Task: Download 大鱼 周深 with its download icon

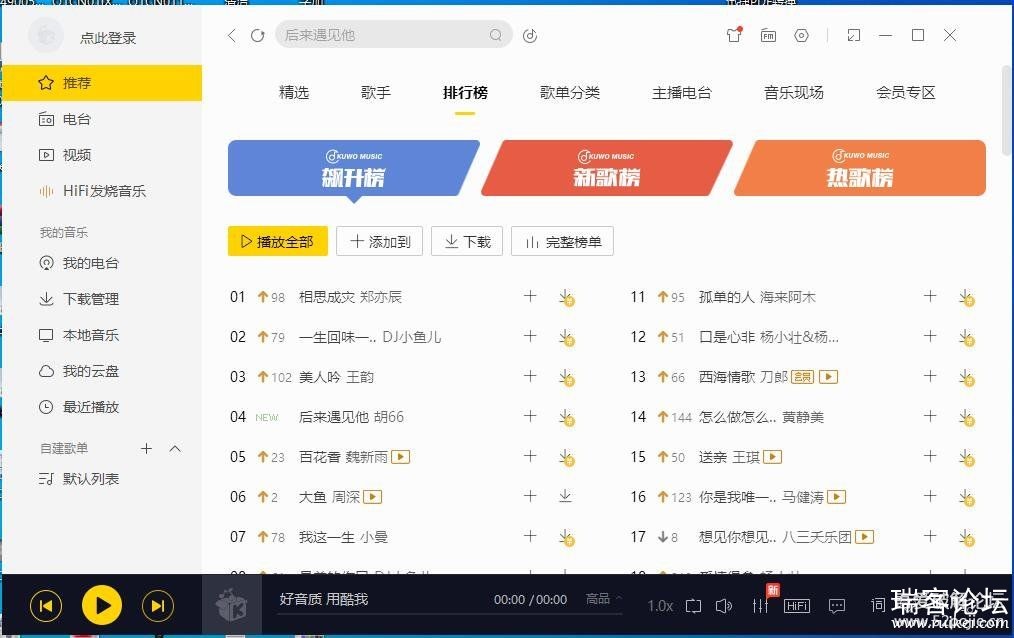Action: pyautogui.click(x=565, y=496)
